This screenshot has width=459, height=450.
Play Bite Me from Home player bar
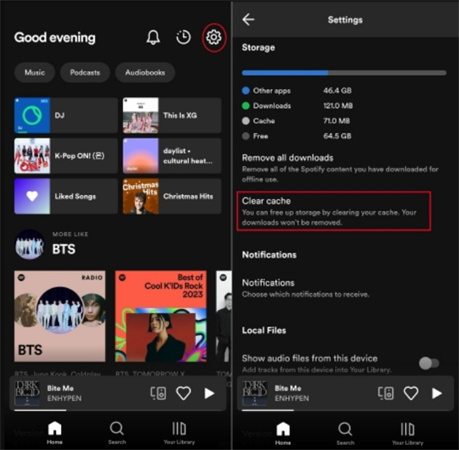209,393
